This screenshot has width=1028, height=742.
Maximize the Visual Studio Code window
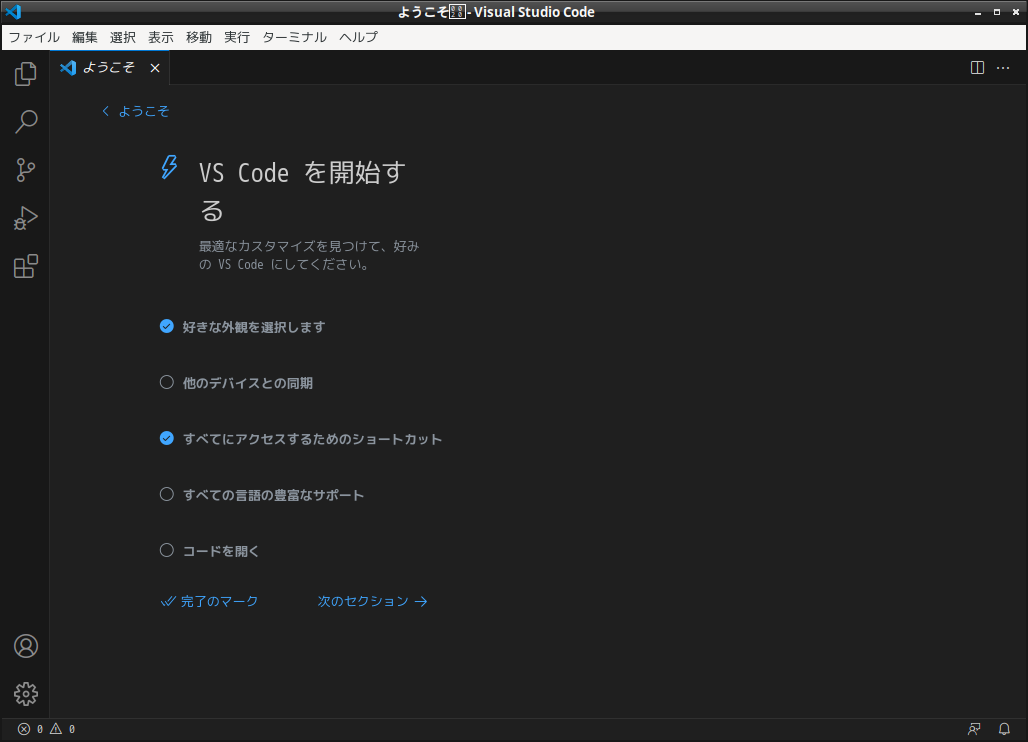[x=997, y=12]
